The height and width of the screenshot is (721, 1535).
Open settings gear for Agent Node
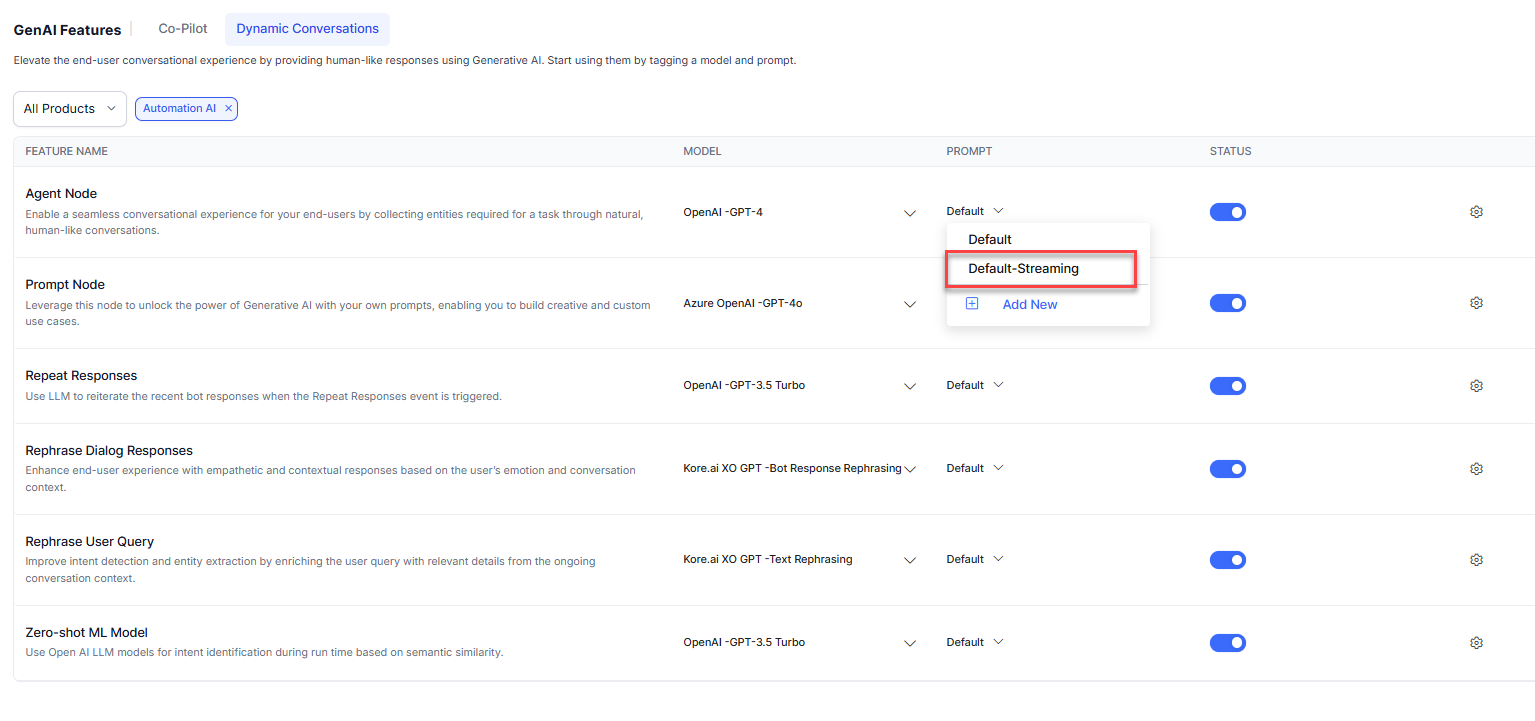(x=1476, y=212)
